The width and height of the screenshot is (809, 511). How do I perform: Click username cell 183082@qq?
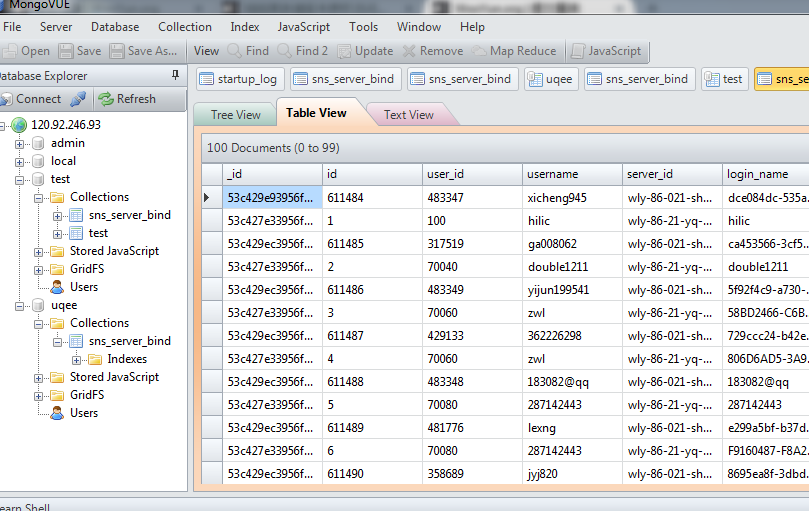pyautogui.click(x=573, y=381)
